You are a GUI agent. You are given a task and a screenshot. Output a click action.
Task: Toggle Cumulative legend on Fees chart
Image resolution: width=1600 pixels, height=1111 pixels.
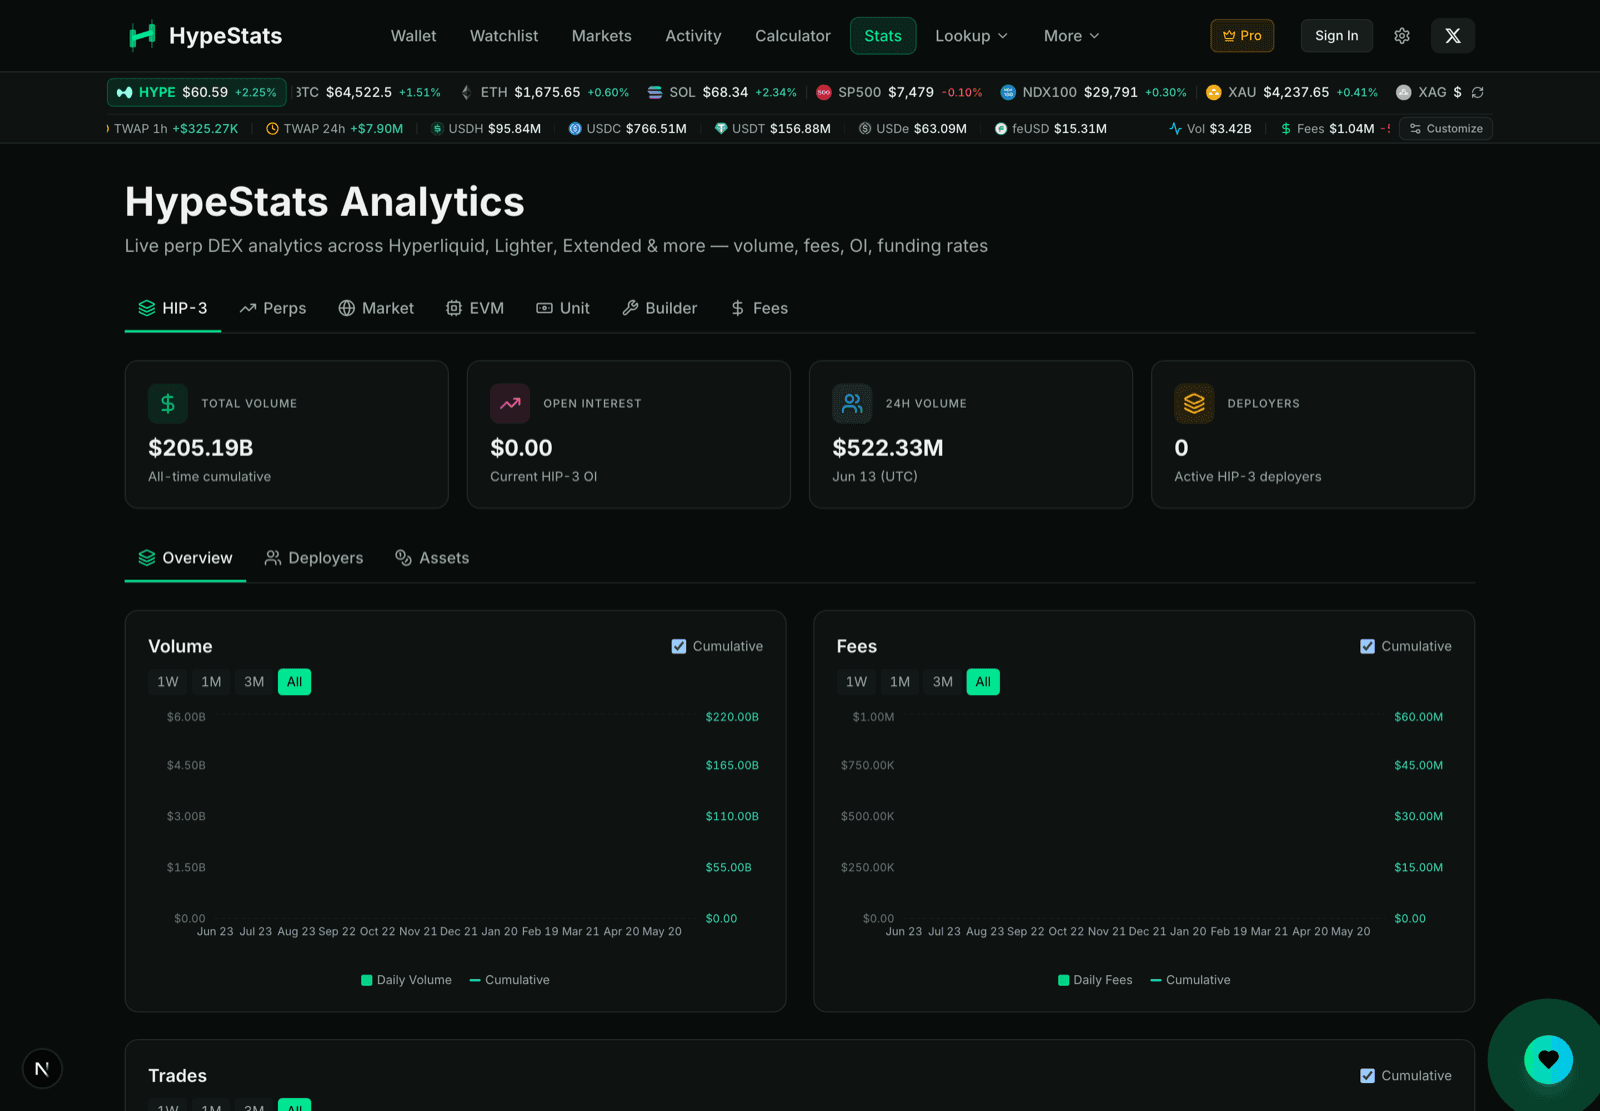(x=1190, y=980)
